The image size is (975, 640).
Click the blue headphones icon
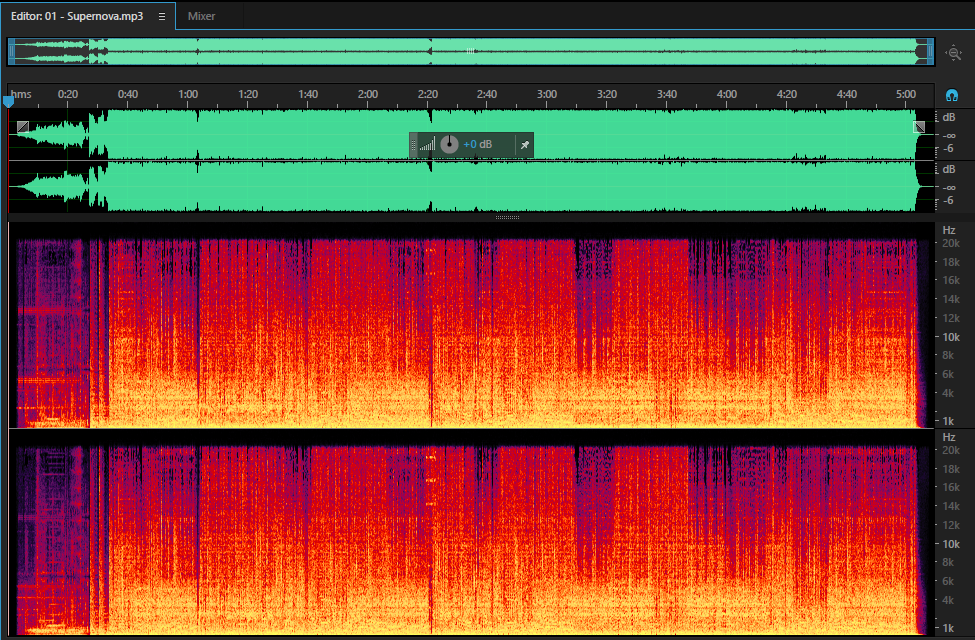point(951,95)
